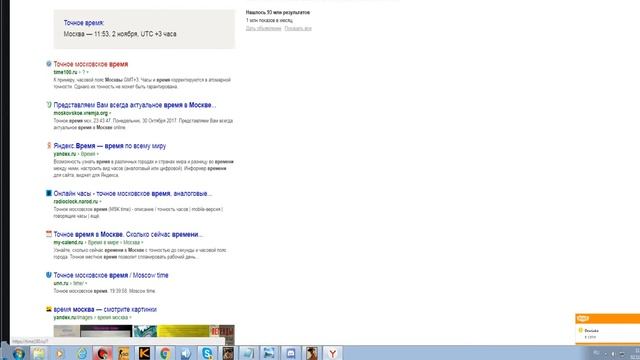This screenshot has height=360, width=640.
Task: Open 'время москва — смотрите картинки' result
Action: coord(105,309)
